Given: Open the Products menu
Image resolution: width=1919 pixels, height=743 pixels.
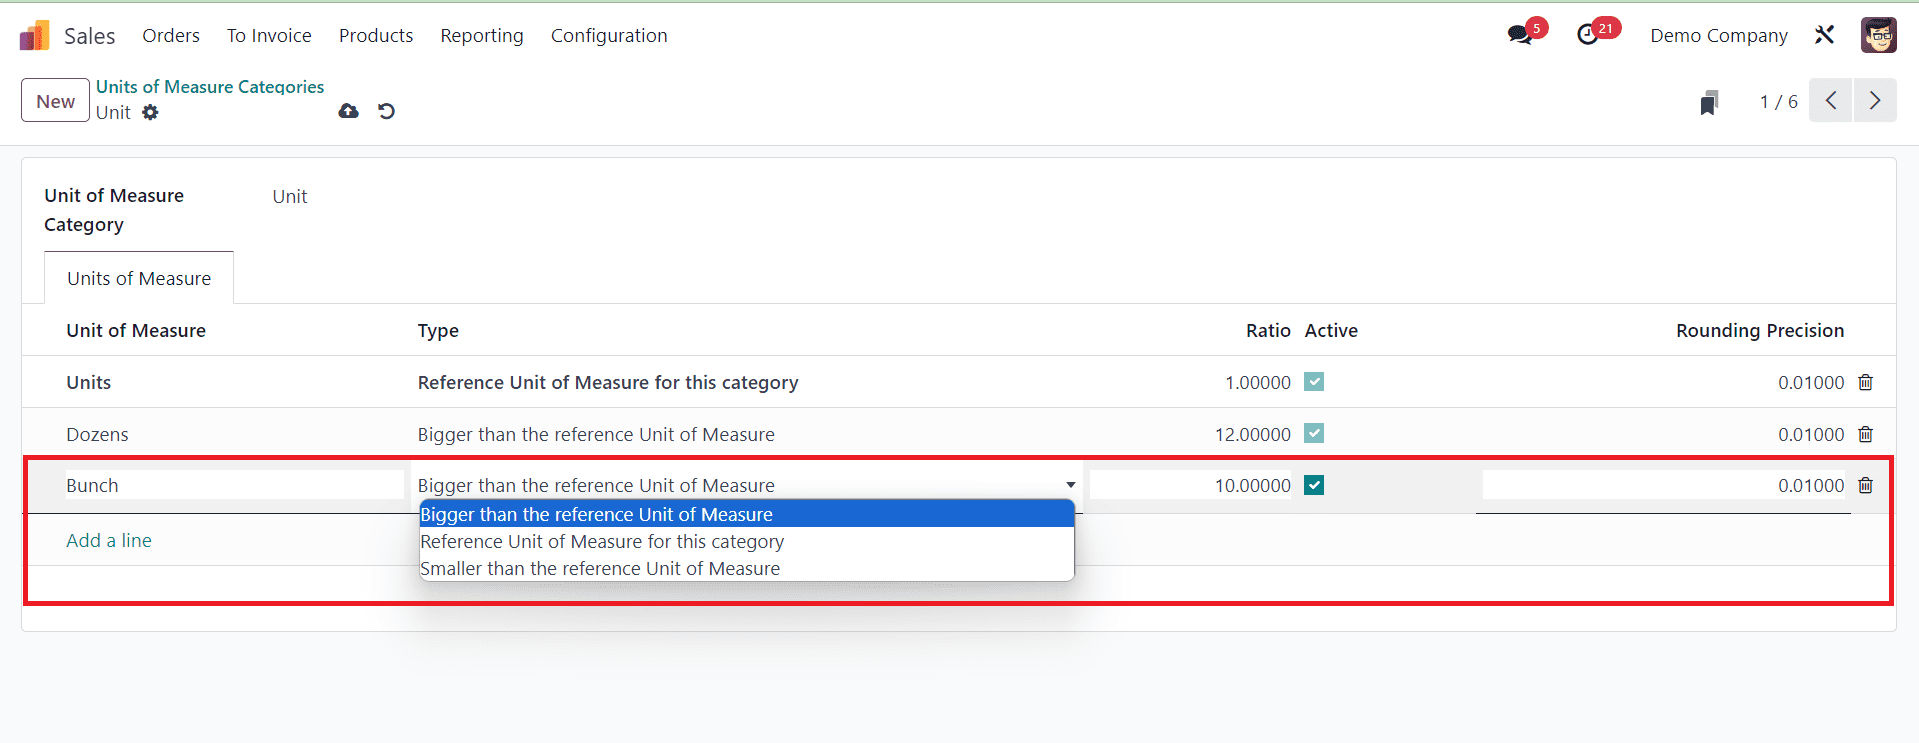Looking at the screenshot, I should 376,35.
